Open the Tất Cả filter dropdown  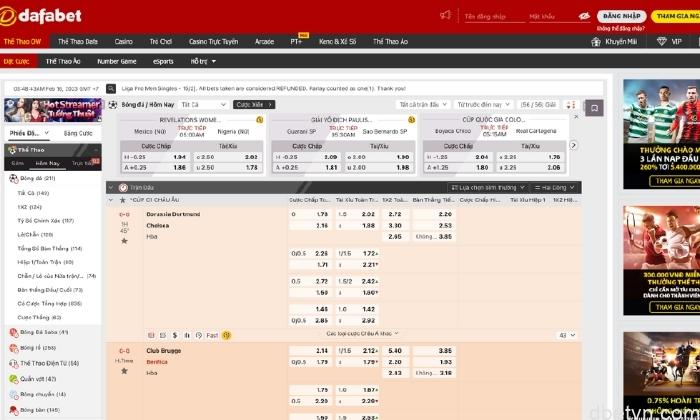pos(204,104)
